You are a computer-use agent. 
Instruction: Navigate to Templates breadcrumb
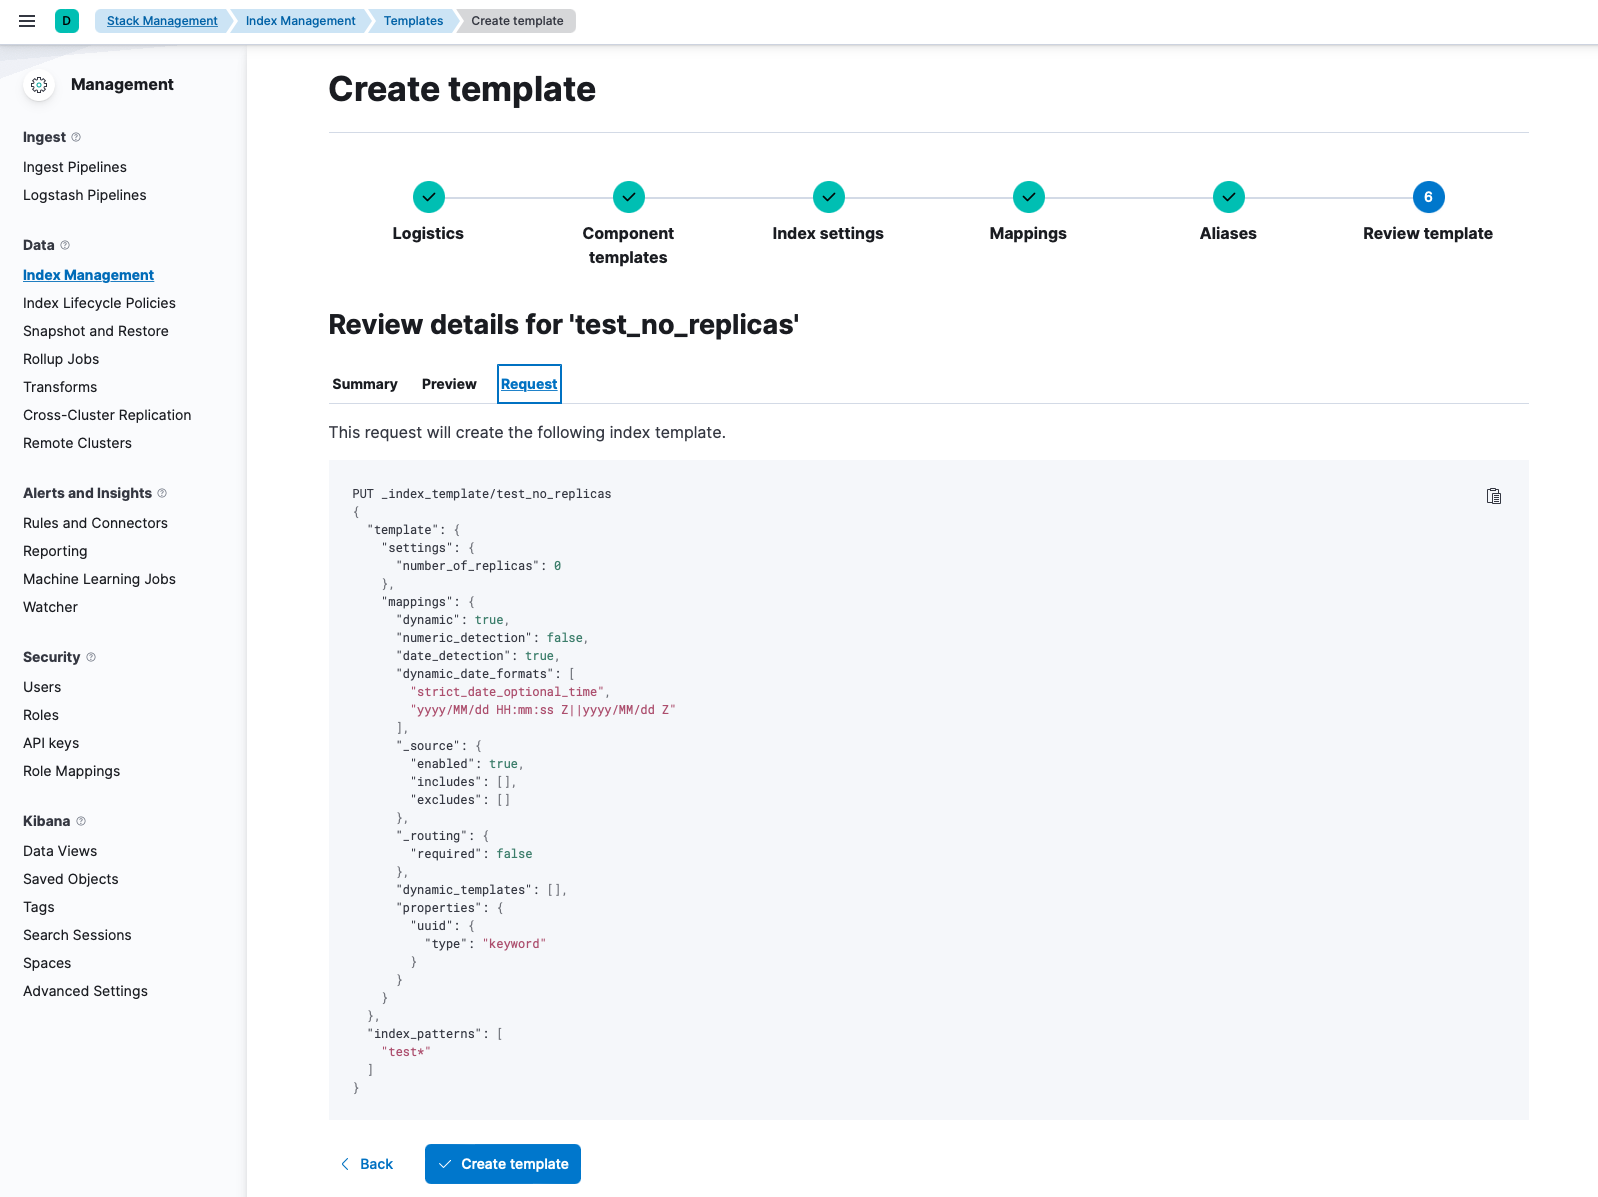[413, 21]
